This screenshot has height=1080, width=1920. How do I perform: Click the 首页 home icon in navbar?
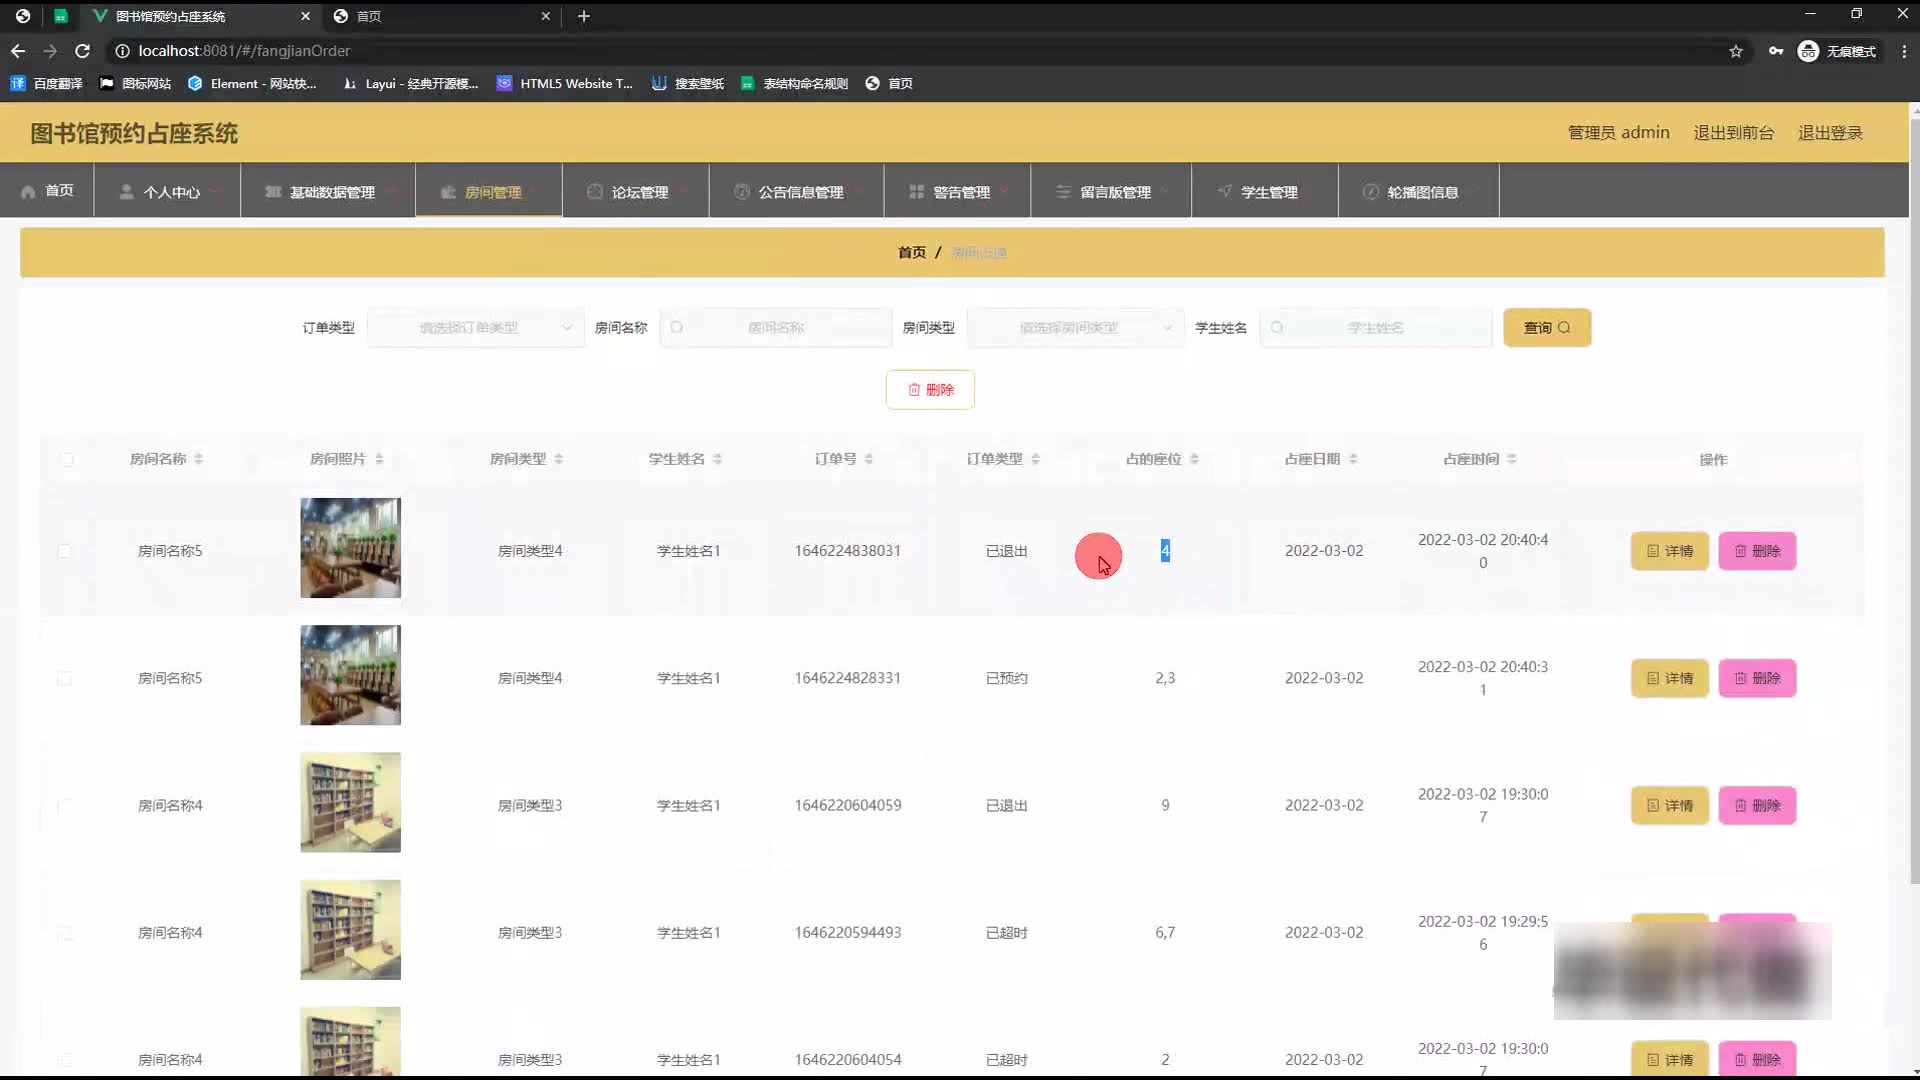point(29,191)
